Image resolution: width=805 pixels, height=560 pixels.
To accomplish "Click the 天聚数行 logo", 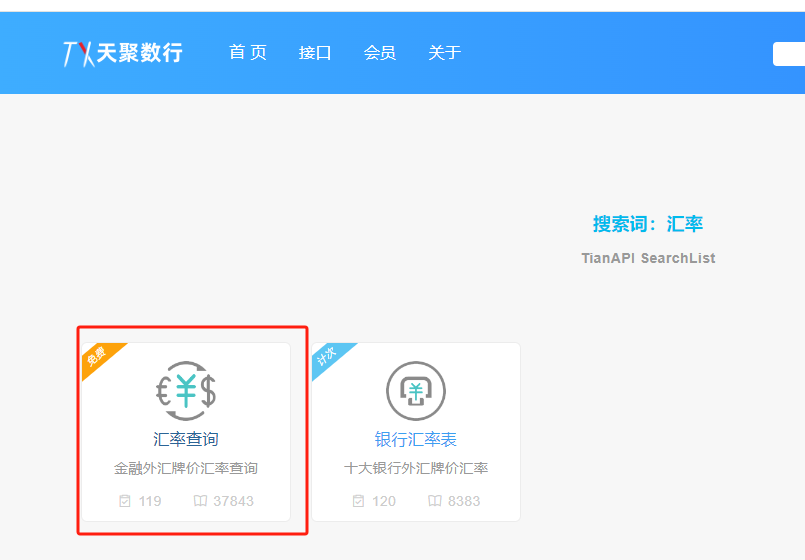I will click(x=123, y=53).
